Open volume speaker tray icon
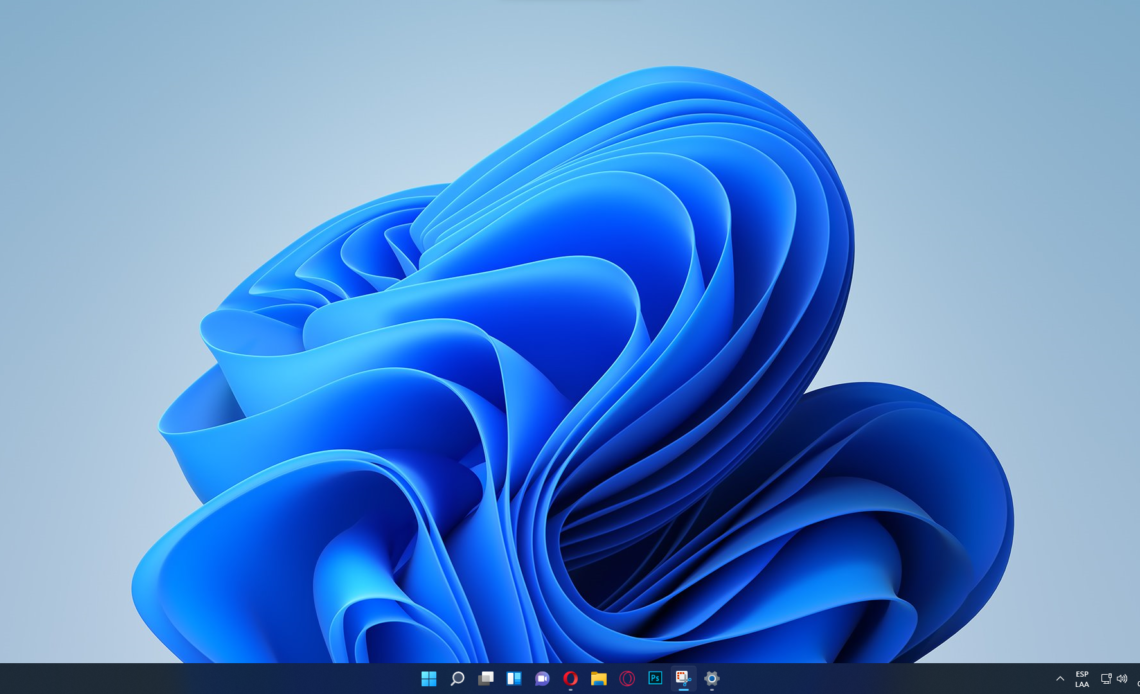Image resolution: width=1140 pixels, height=694 pixels. (1122, 679)
